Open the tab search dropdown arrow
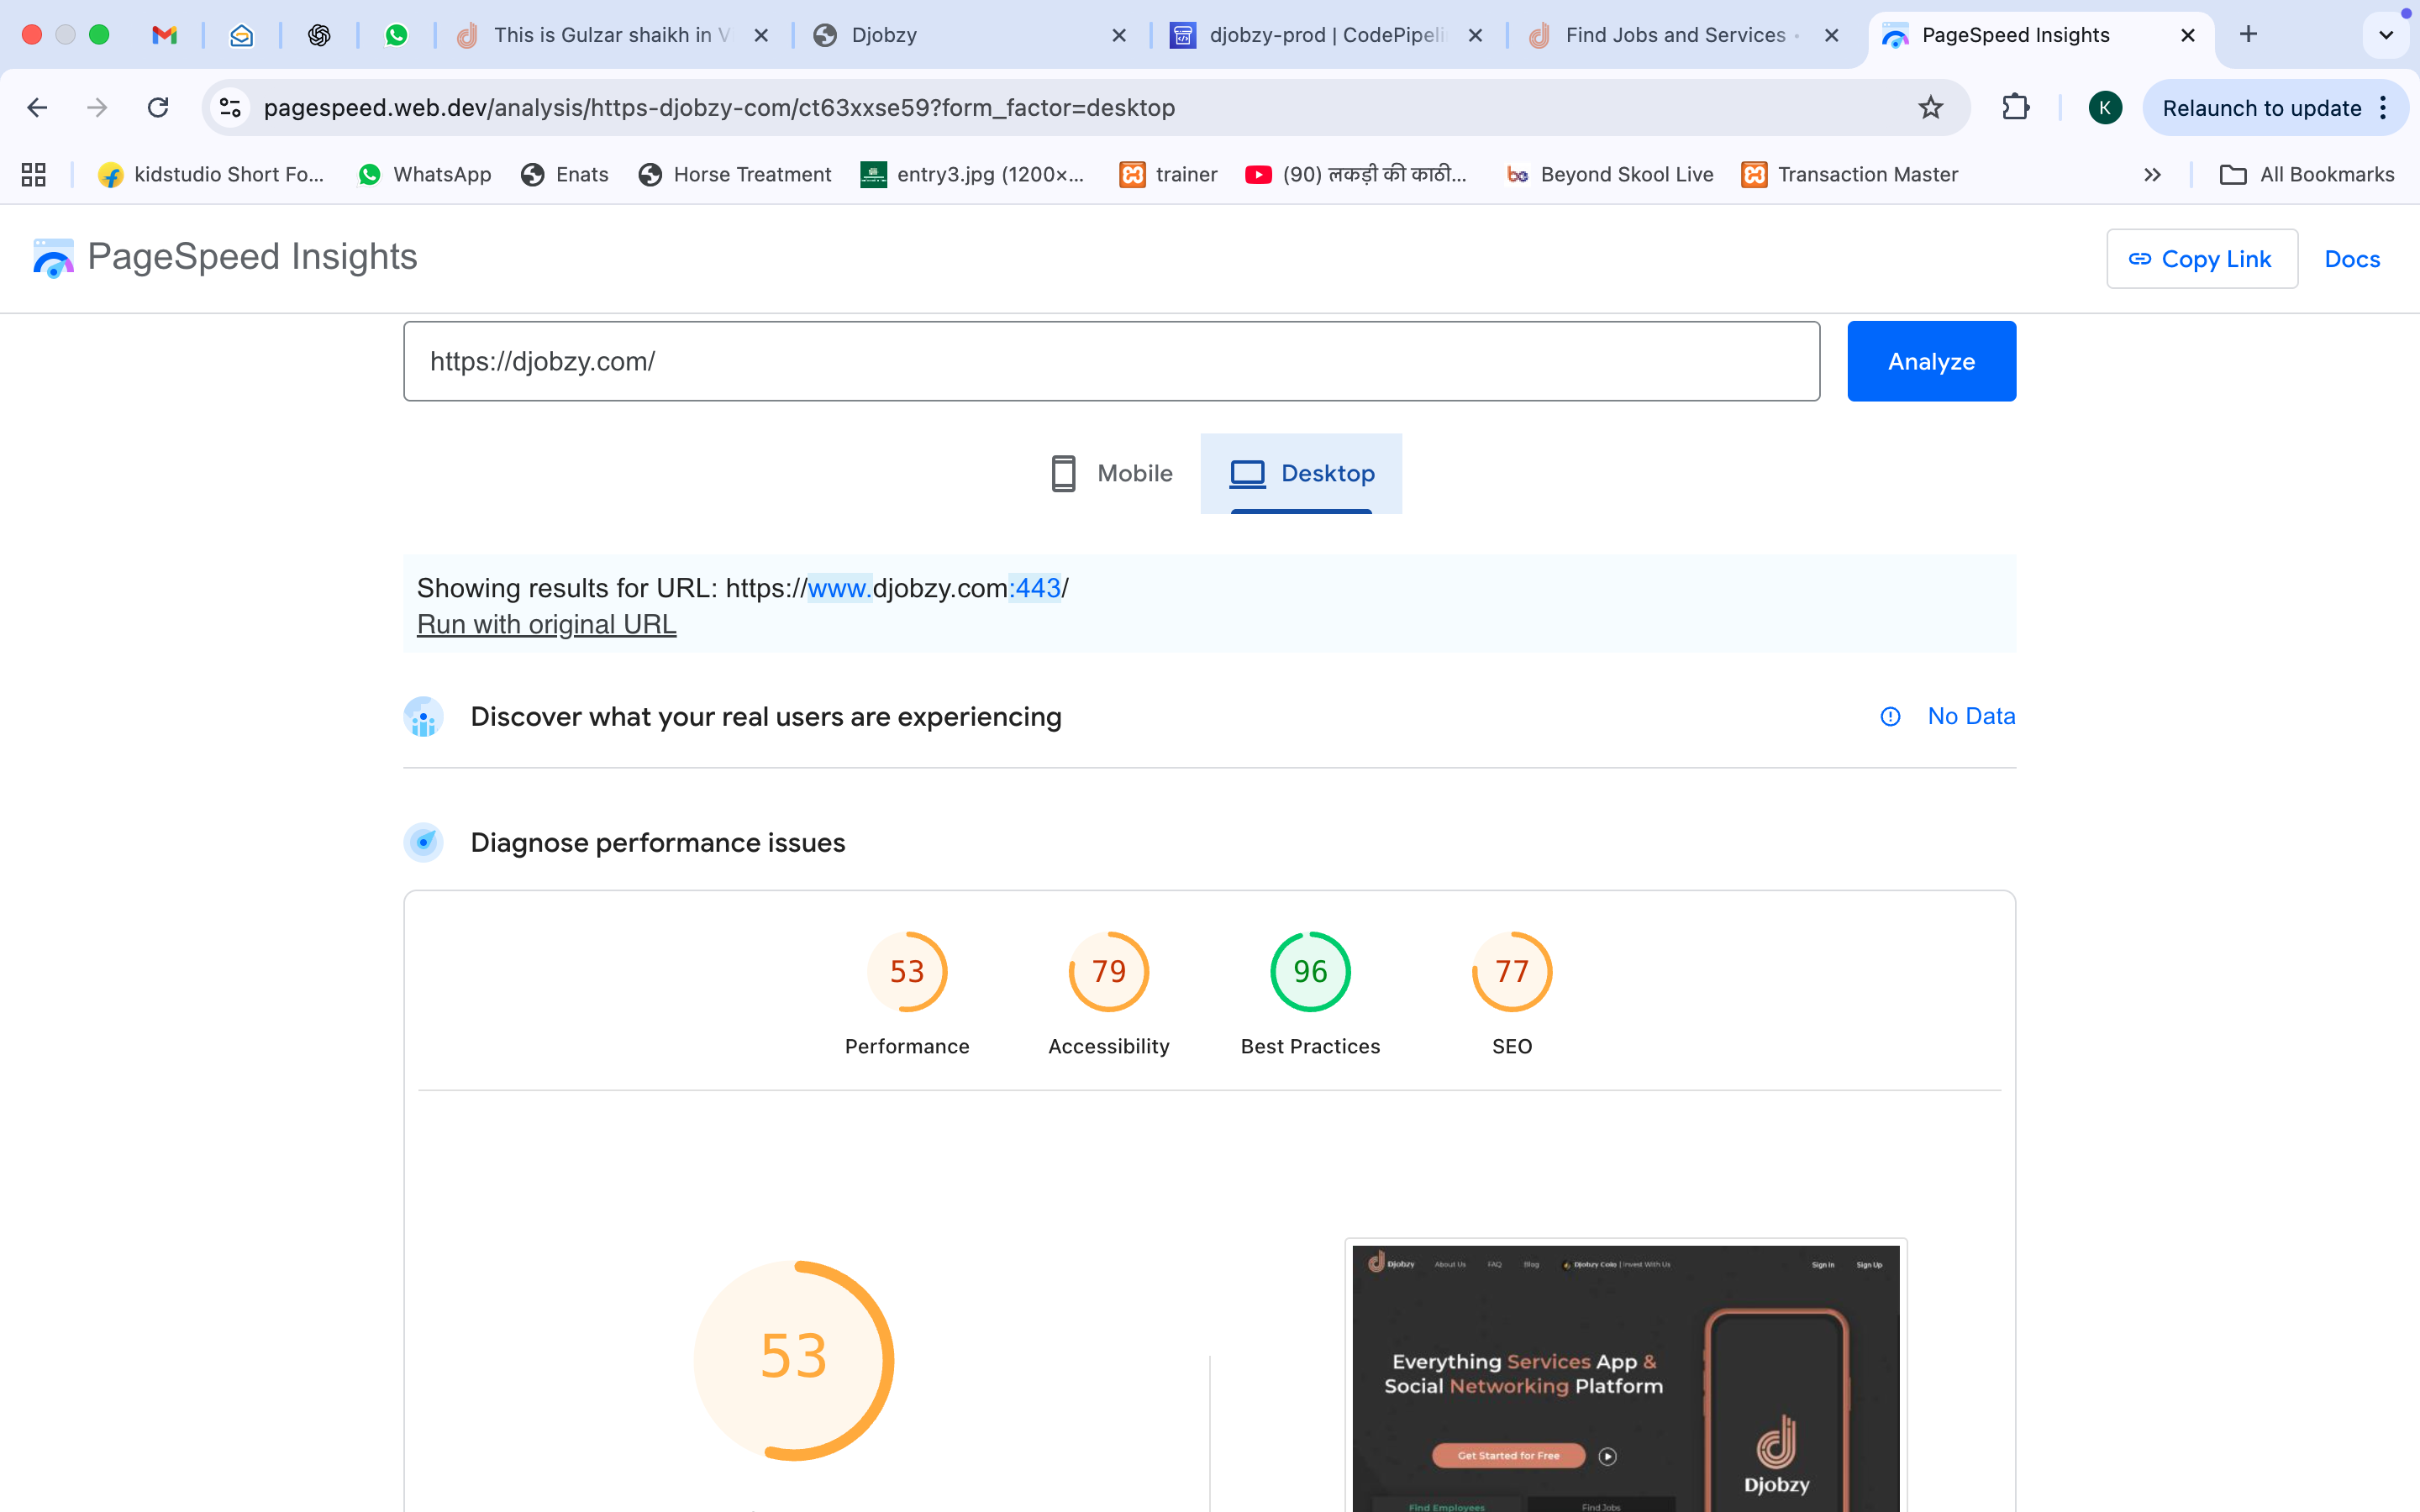Viewport: 2420px width, 1512px height. pos(2386,35)
